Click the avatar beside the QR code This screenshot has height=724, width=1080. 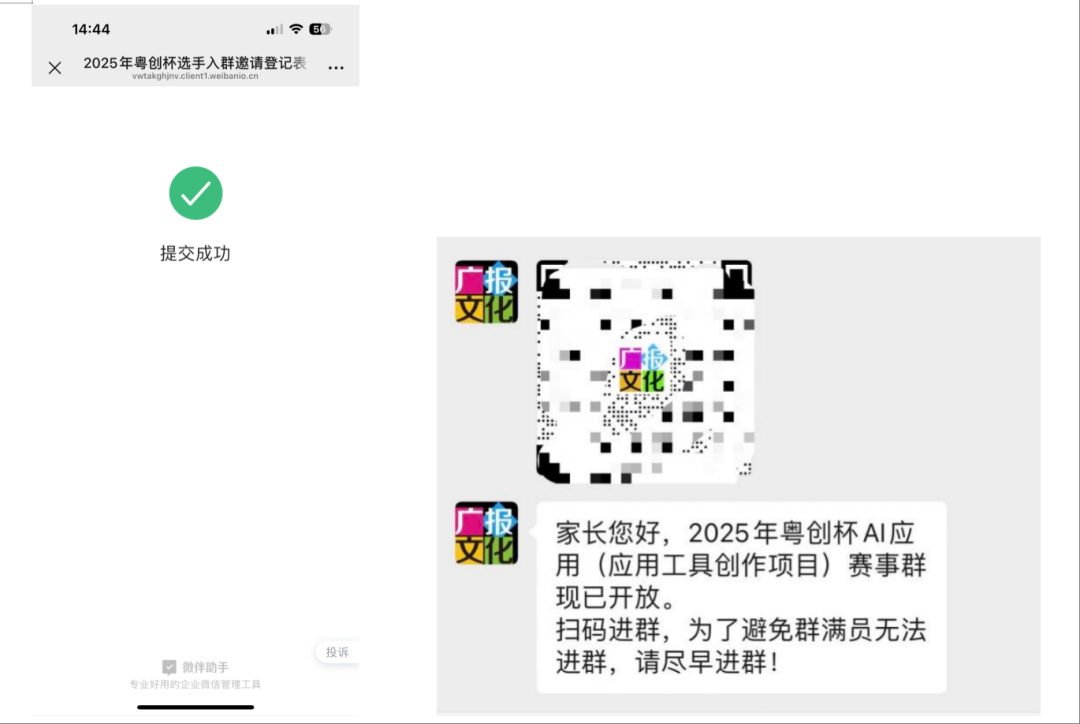pyautogui.click(x=486, y=291)
